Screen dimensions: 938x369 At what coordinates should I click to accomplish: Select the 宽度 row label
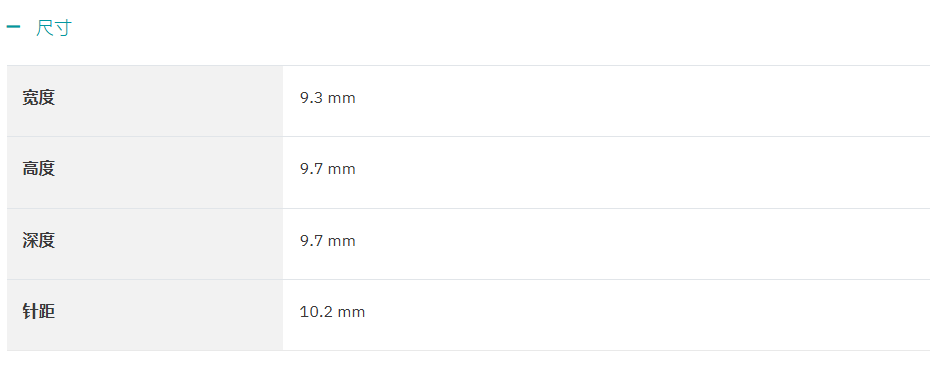coord(39,97)
